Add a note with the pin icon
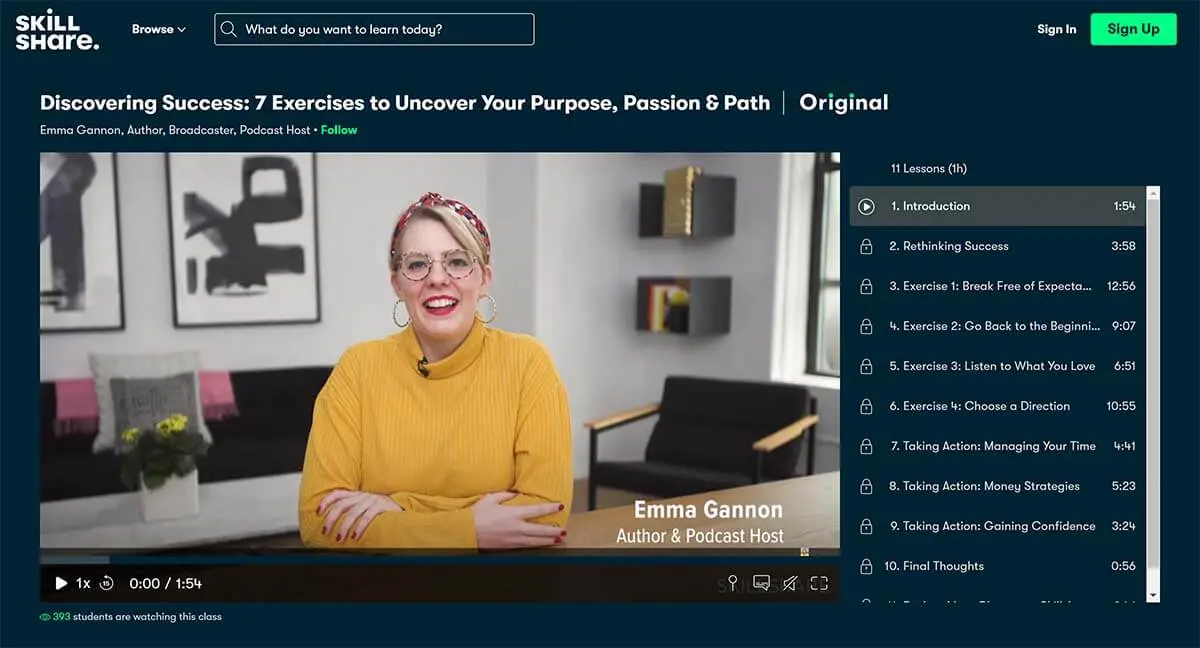The width and height of the screenshot is (1200, 648). 732,583
